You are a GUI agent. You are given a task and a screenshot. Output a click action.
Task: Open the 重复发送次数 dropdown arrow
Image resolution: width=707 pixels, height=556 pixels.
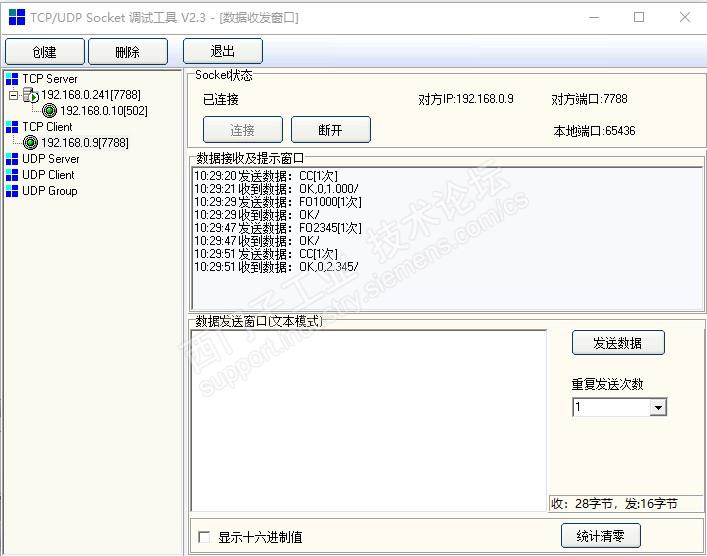click(658, 408)
